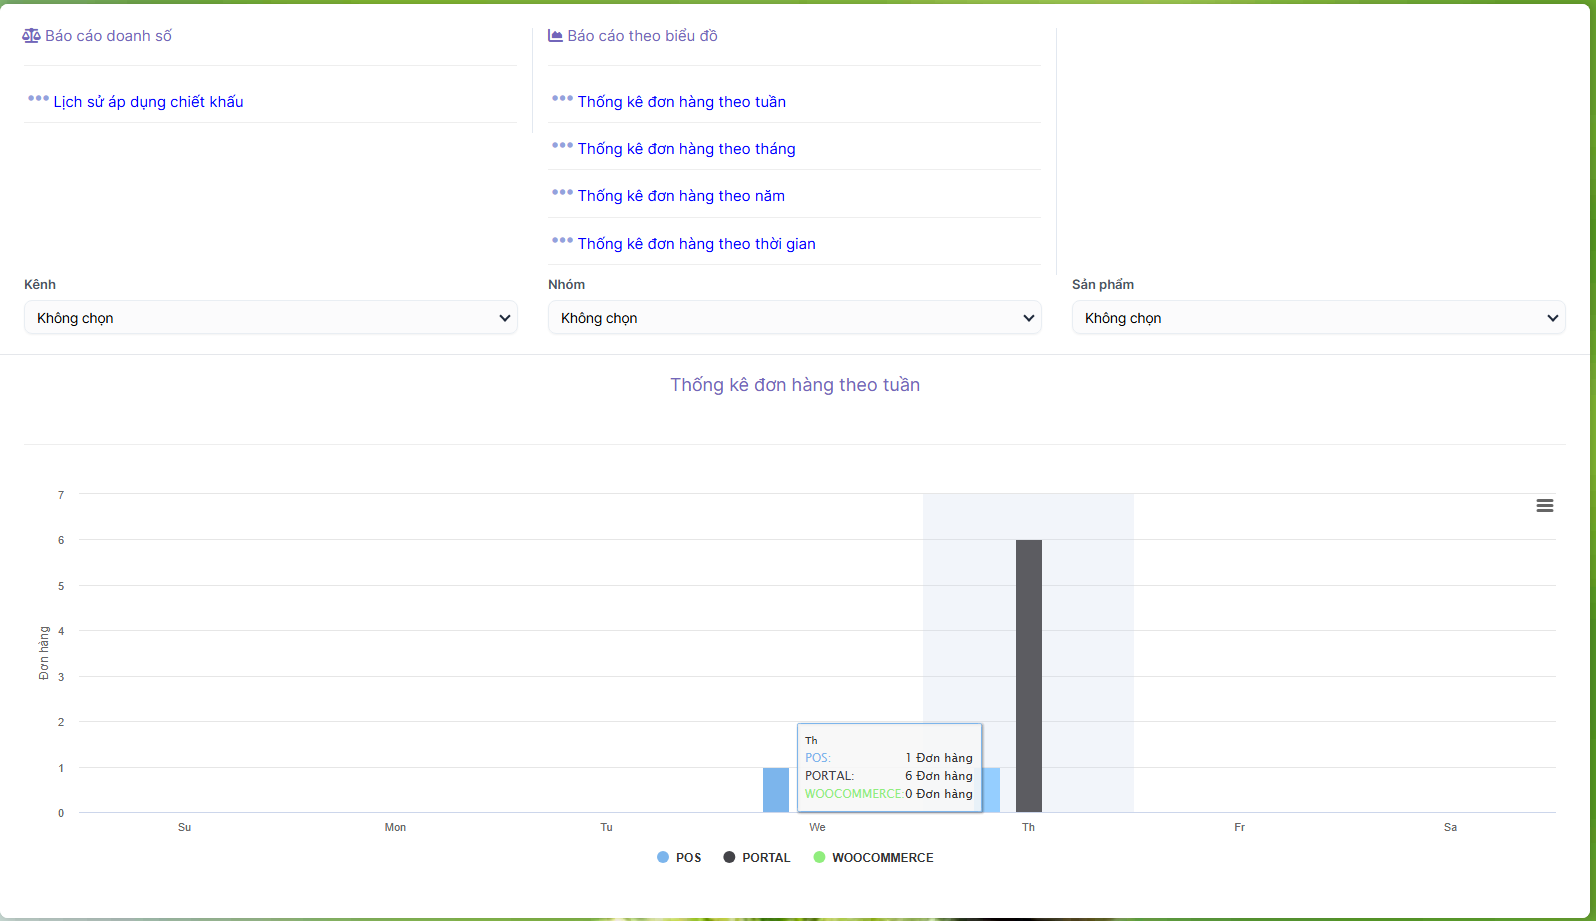The image size is (1596, 921).
Task: Click the scale icon beside Báo cáo doanh số
Action: (32, 36)
